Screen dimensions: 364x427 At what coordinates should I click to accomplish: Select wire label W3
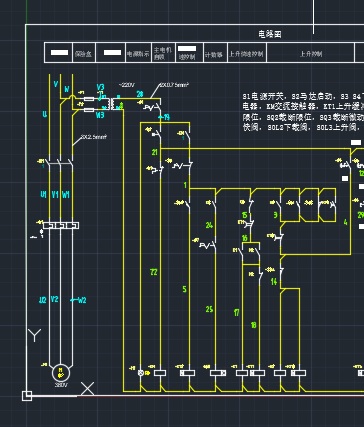(100, 115)
